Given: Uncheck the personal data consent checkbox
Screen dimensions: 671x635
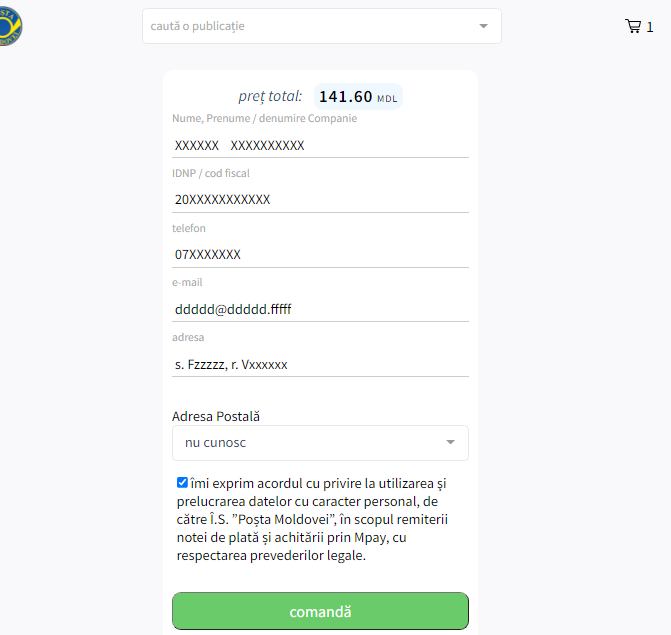Looking at the screenshot, I should [x=182, y=483].
